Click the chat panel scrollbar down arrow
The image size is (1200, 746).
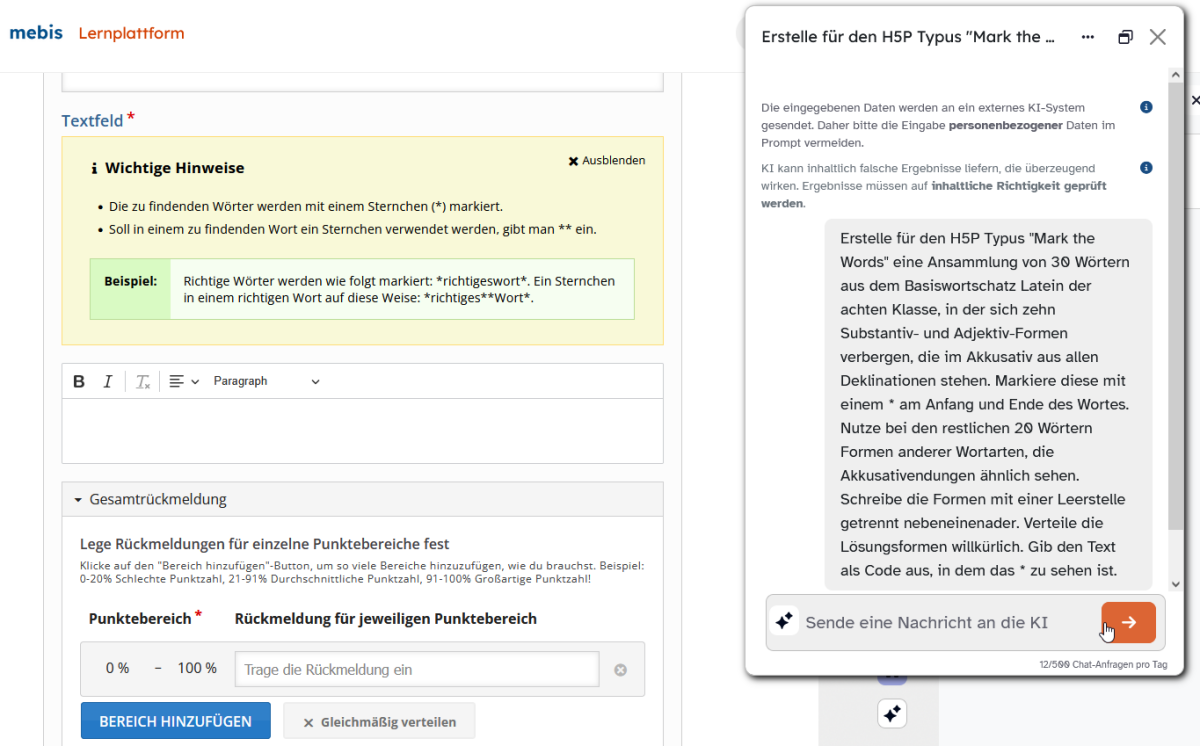(1176, 584)
